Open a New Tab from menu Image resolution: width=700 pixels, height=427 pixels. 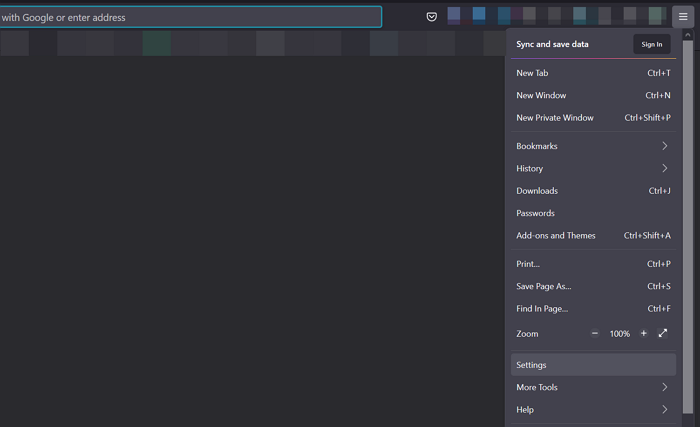tap(593, 73)
